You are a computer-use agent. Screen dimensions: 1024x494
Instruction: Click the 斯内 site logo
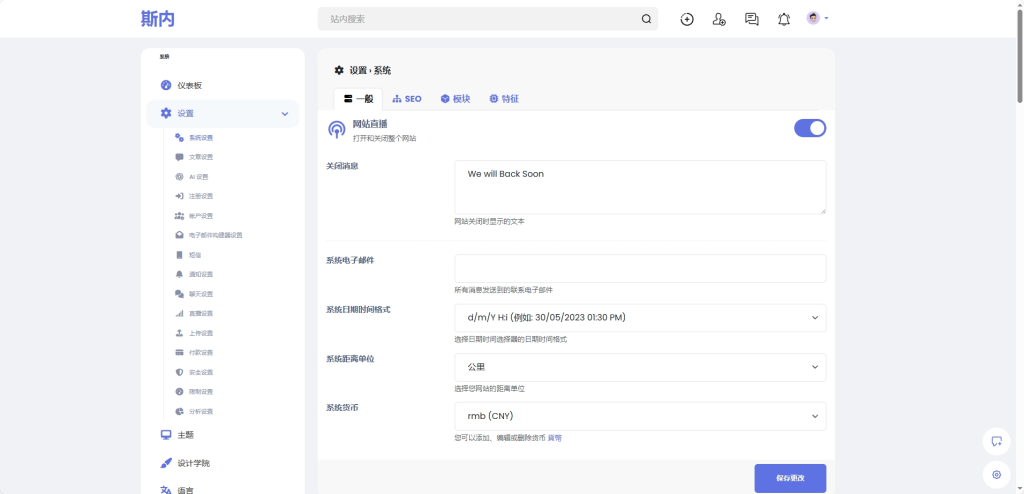(157, 18)
